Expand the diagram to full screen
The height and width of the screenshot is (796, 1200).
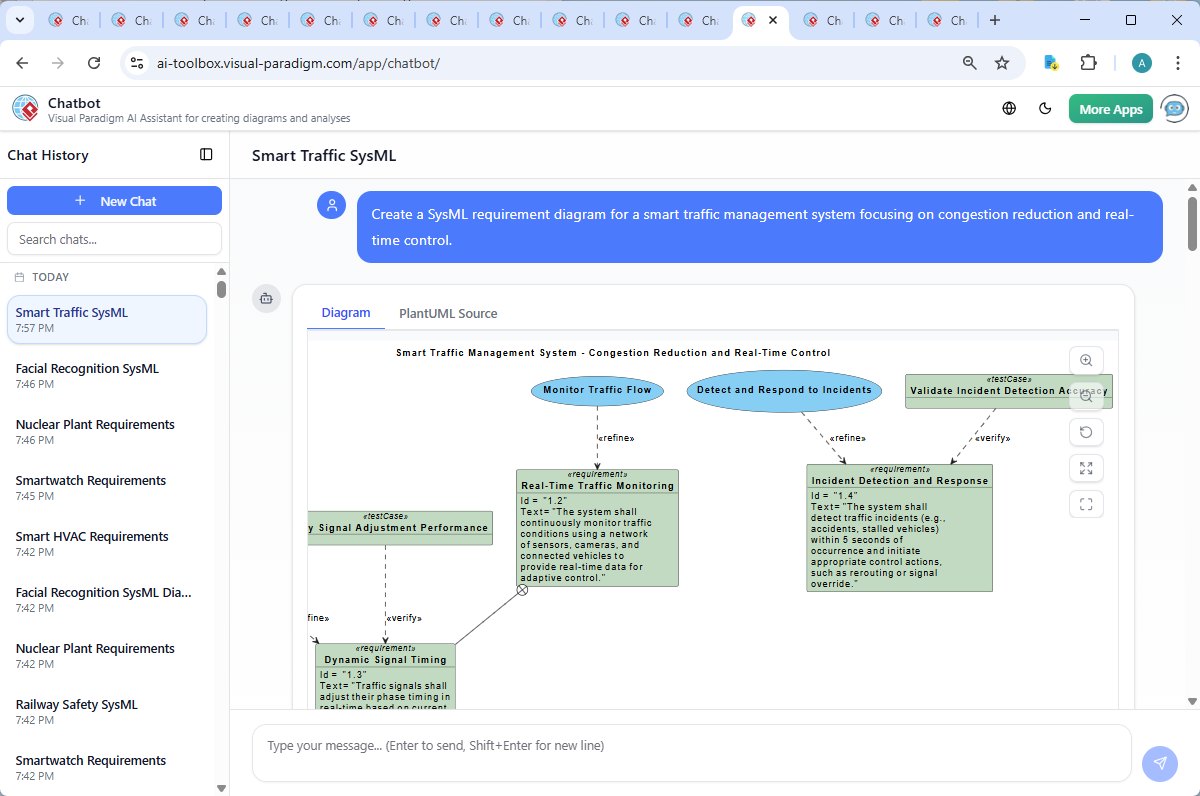tap(1086, 468)
